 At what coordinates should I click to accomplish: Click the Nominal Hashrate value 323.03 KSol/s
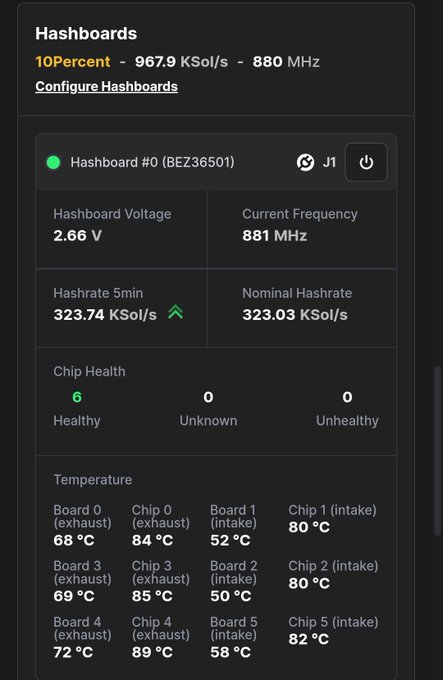pyautogui.click(x=295, y=314)
